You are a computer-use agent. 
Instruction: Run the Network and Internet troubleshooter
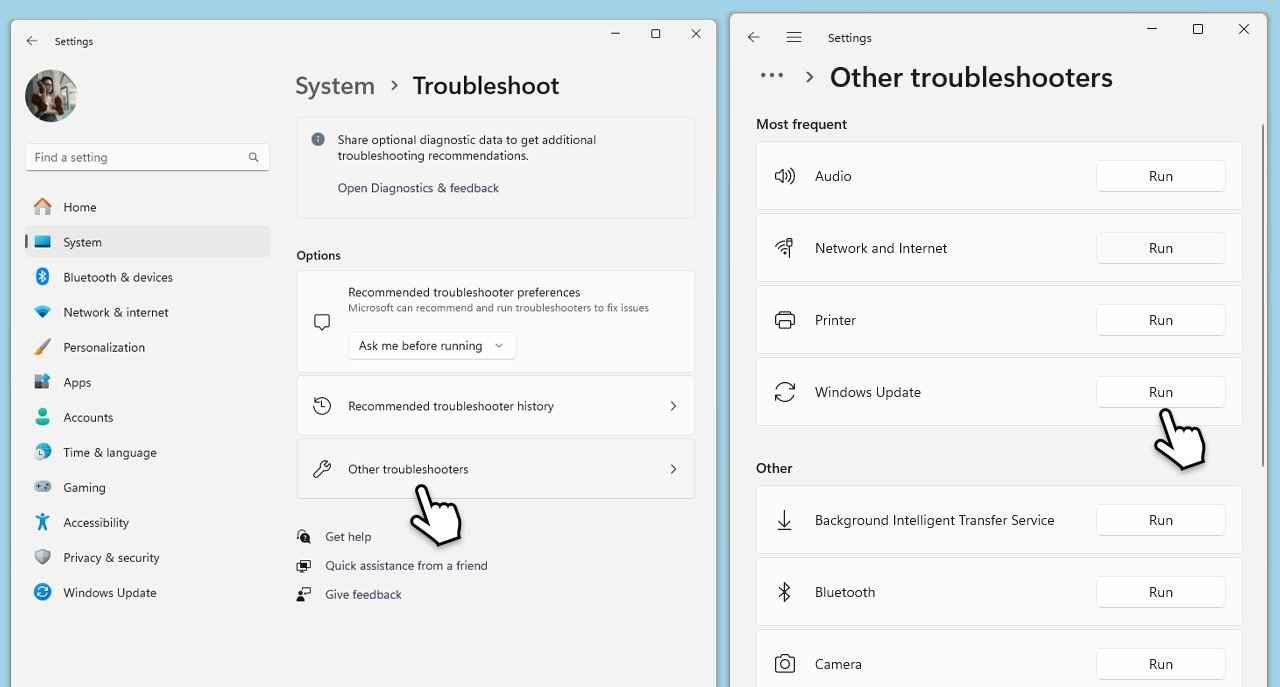[1161, 248]
